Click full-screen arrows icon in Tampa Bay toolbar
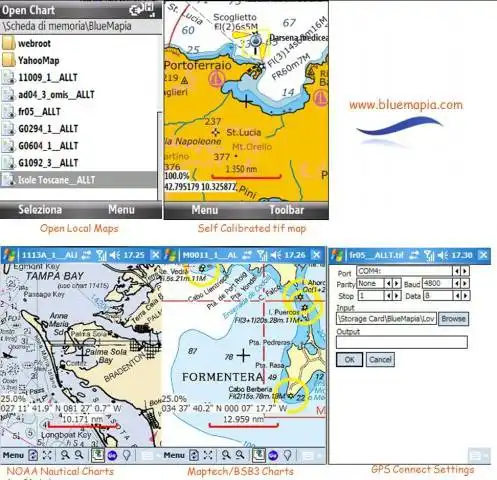Viewport: 497px width, 480px height. [47, 455]
